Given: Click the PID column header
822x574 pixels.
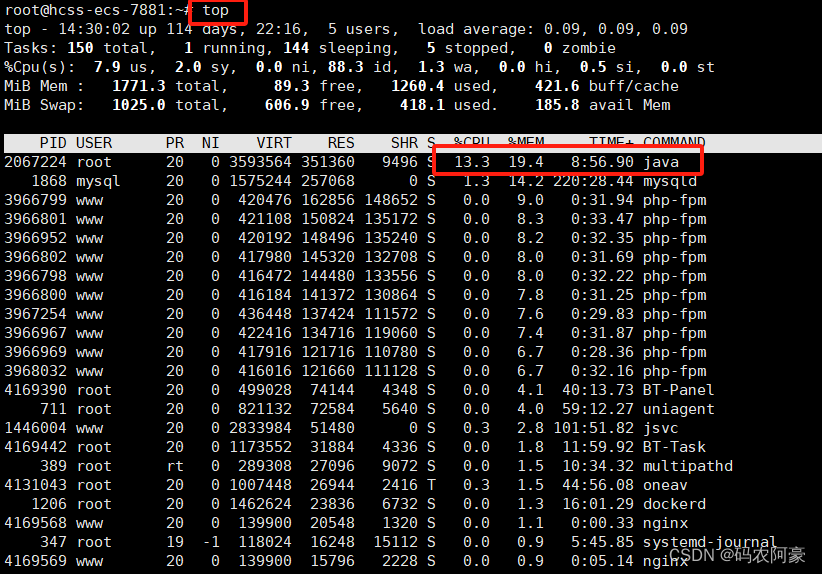Looking at the screenshot, I should [x=53, y=143].
